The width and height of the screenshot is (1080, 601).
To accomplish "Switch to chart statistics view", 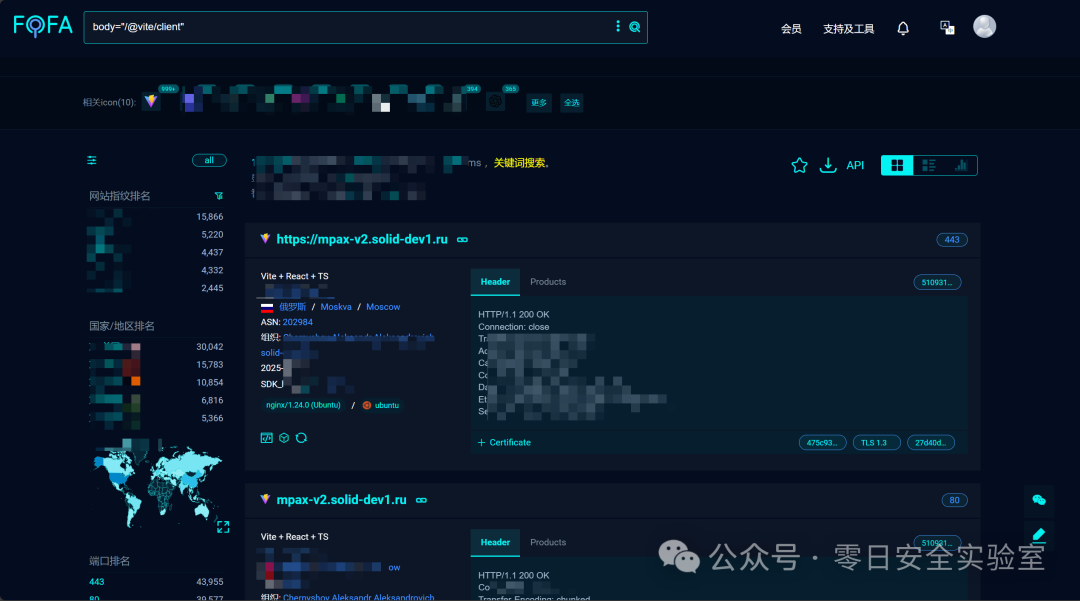I will 961,165.
